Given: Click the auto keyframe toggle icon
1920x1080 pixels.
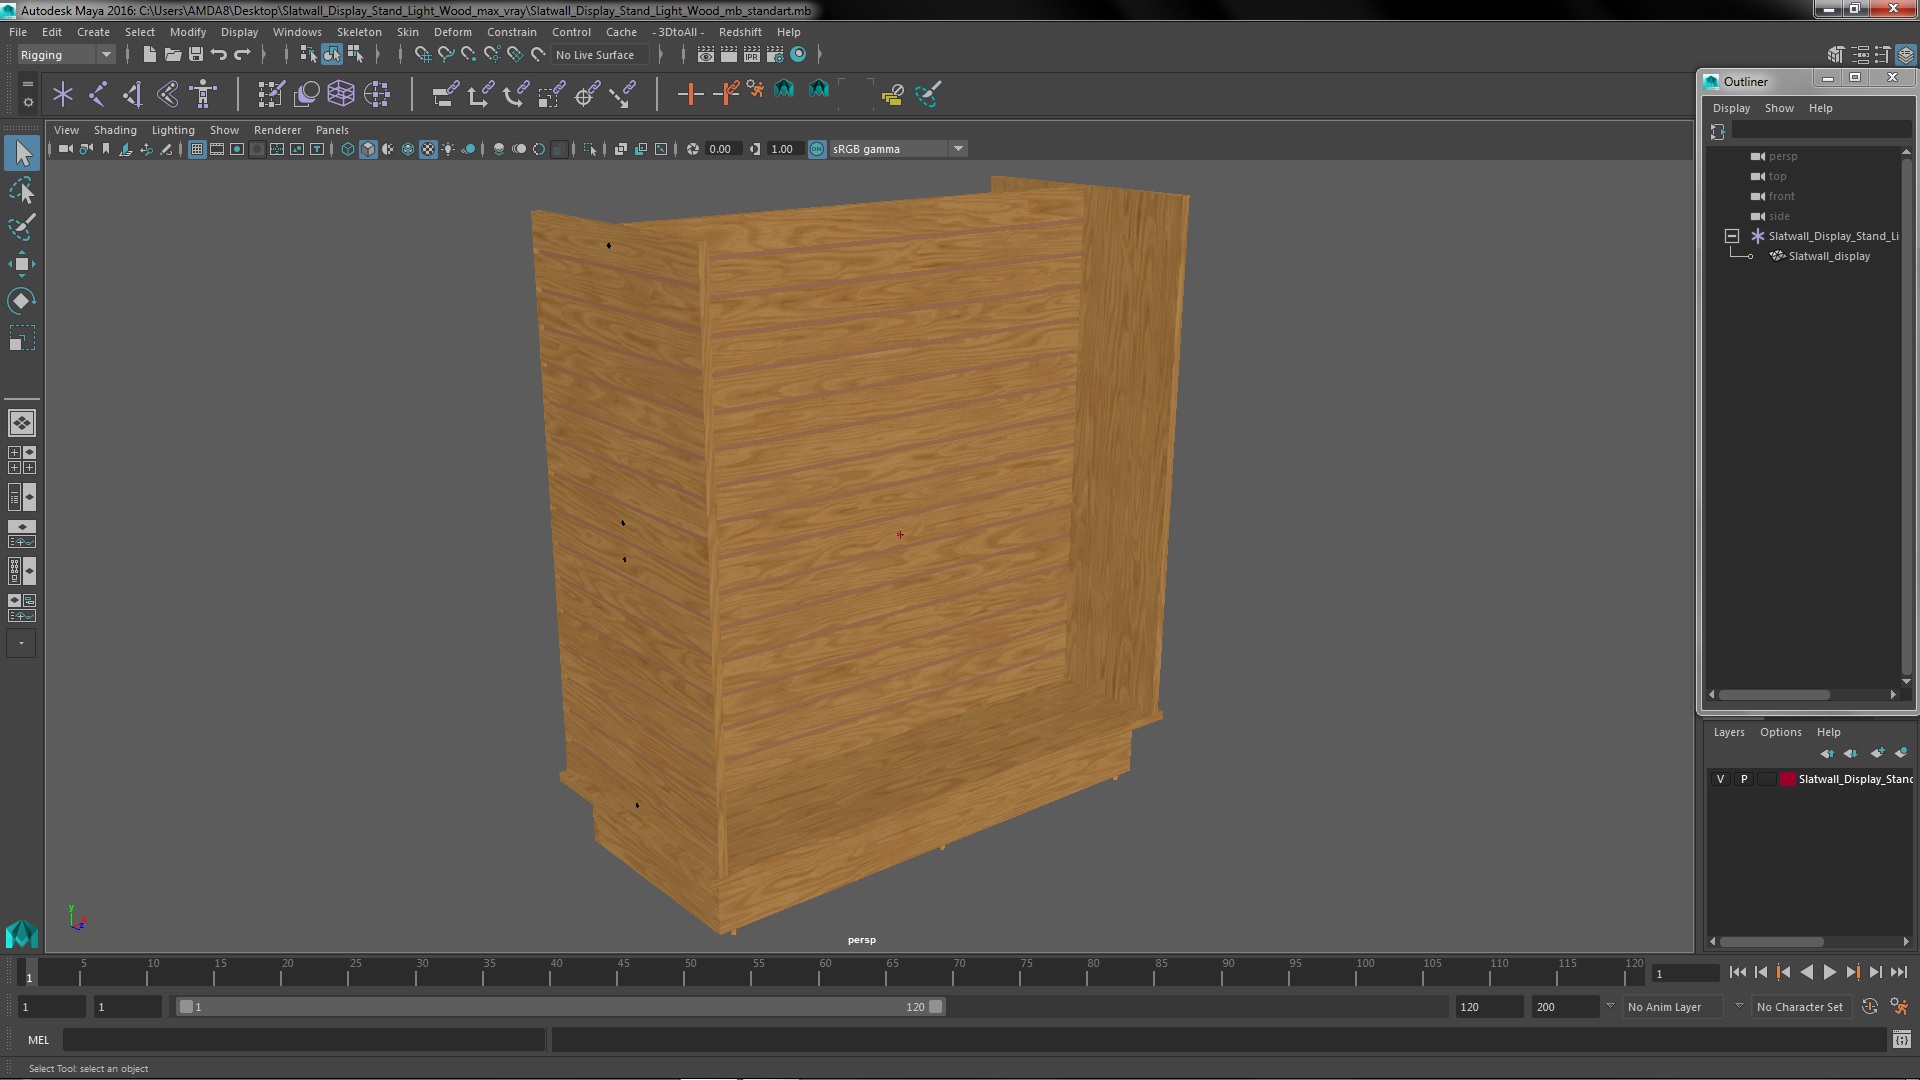Looking at the screenshot, I should [x=1869, y=1007].
